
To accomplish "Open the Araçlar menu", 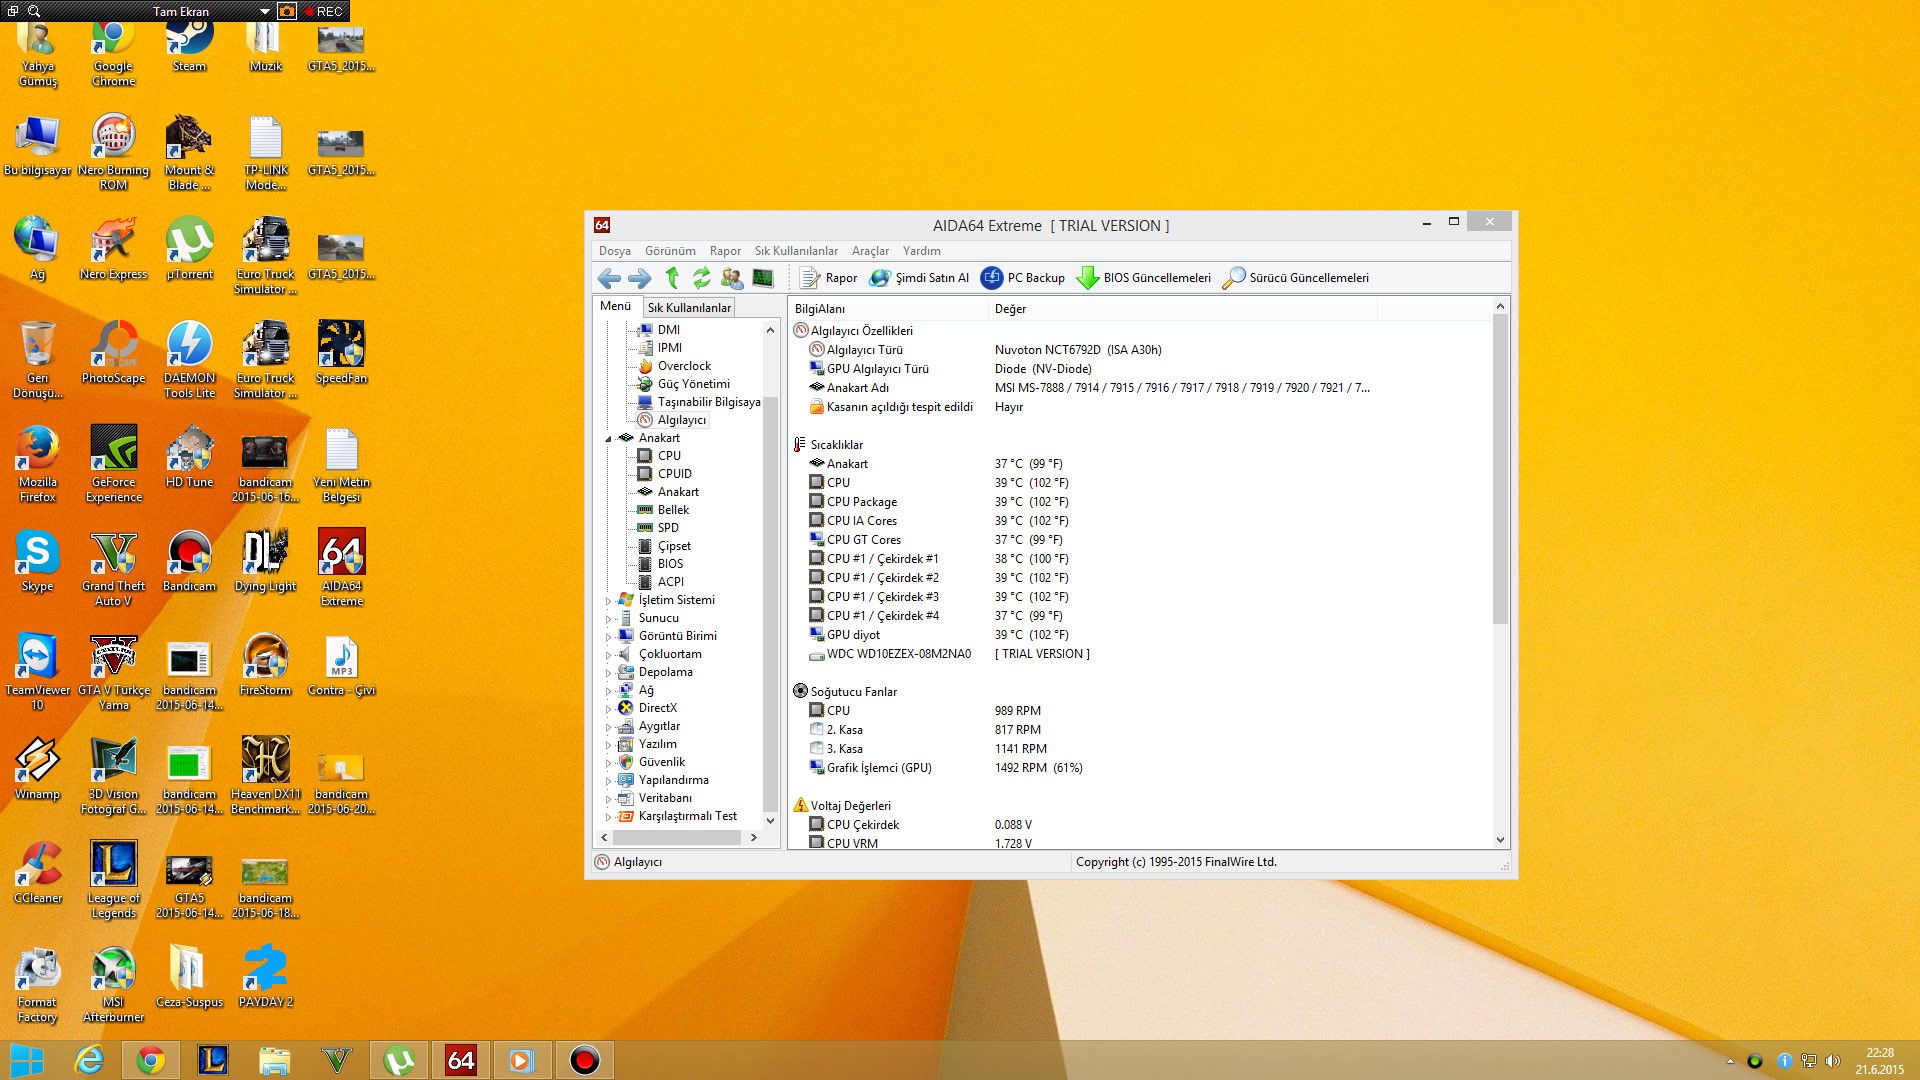I will (870, 251).
